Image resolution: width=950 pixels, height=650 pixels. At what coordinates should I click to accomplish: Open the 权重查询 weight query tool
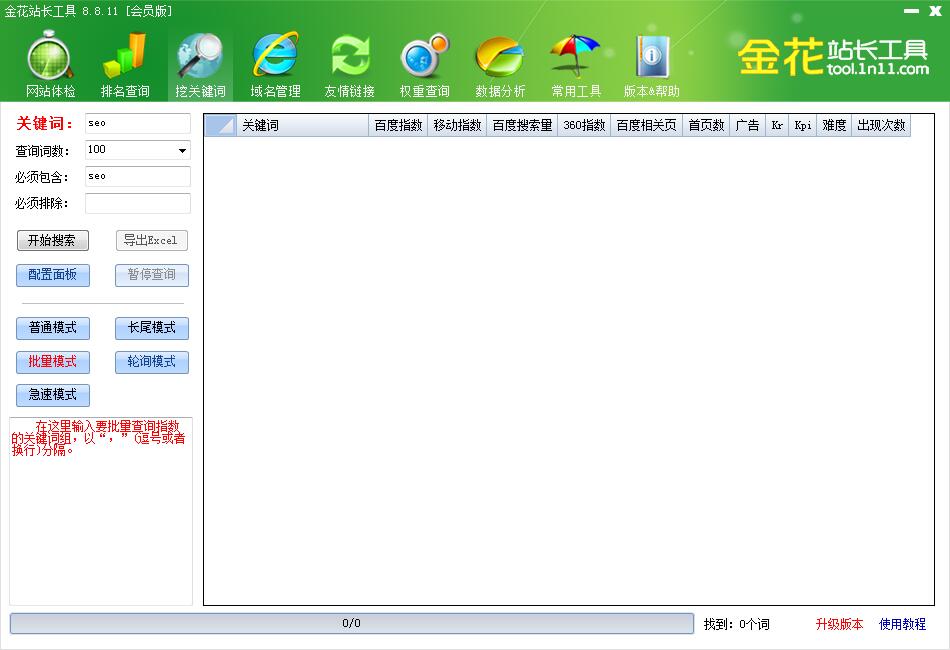424,65
